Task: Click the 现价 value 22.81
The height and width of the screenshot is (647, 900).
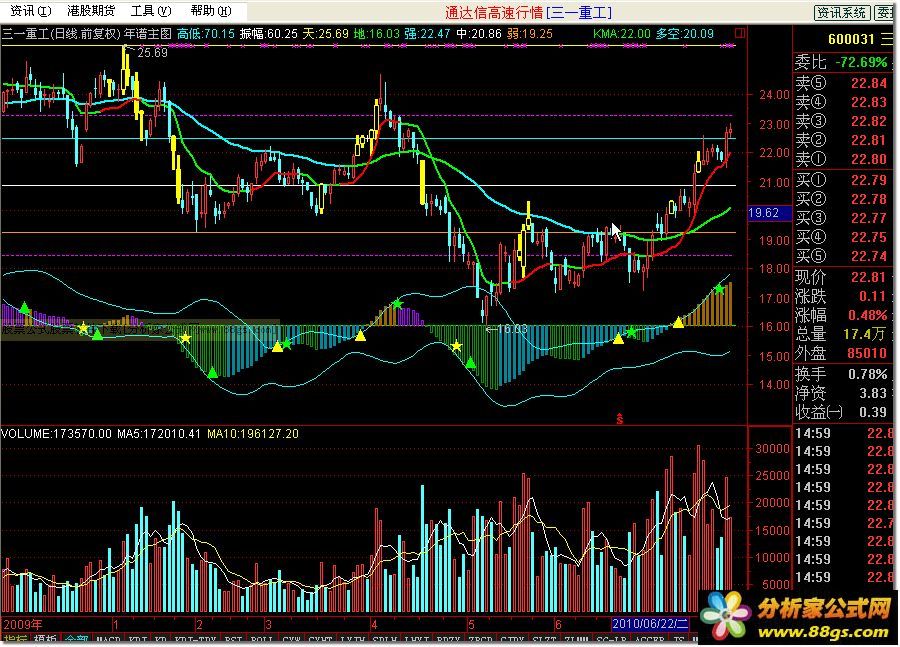Action: pos(868,277)
